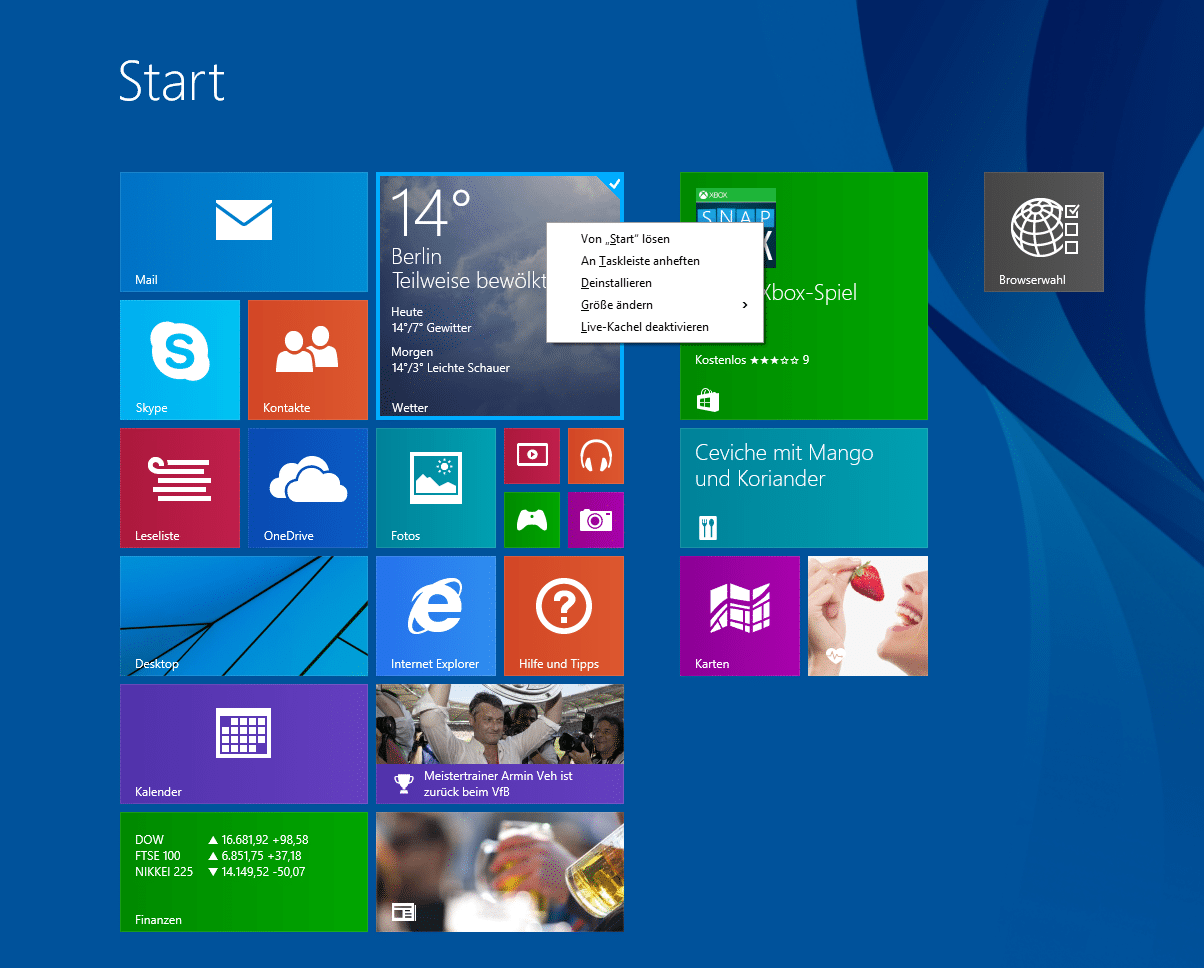Open the Hilfe und Tipps tile
Viewport: 1204px width, 968px height.
click(564, 616)
